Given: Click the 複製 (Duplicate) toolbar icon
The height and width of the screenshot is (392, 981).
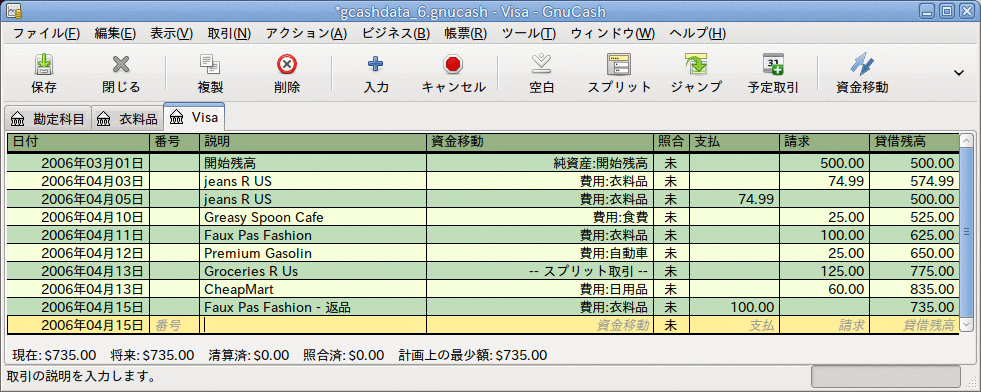Looking at the screenshot, I should tap(210, 64).
